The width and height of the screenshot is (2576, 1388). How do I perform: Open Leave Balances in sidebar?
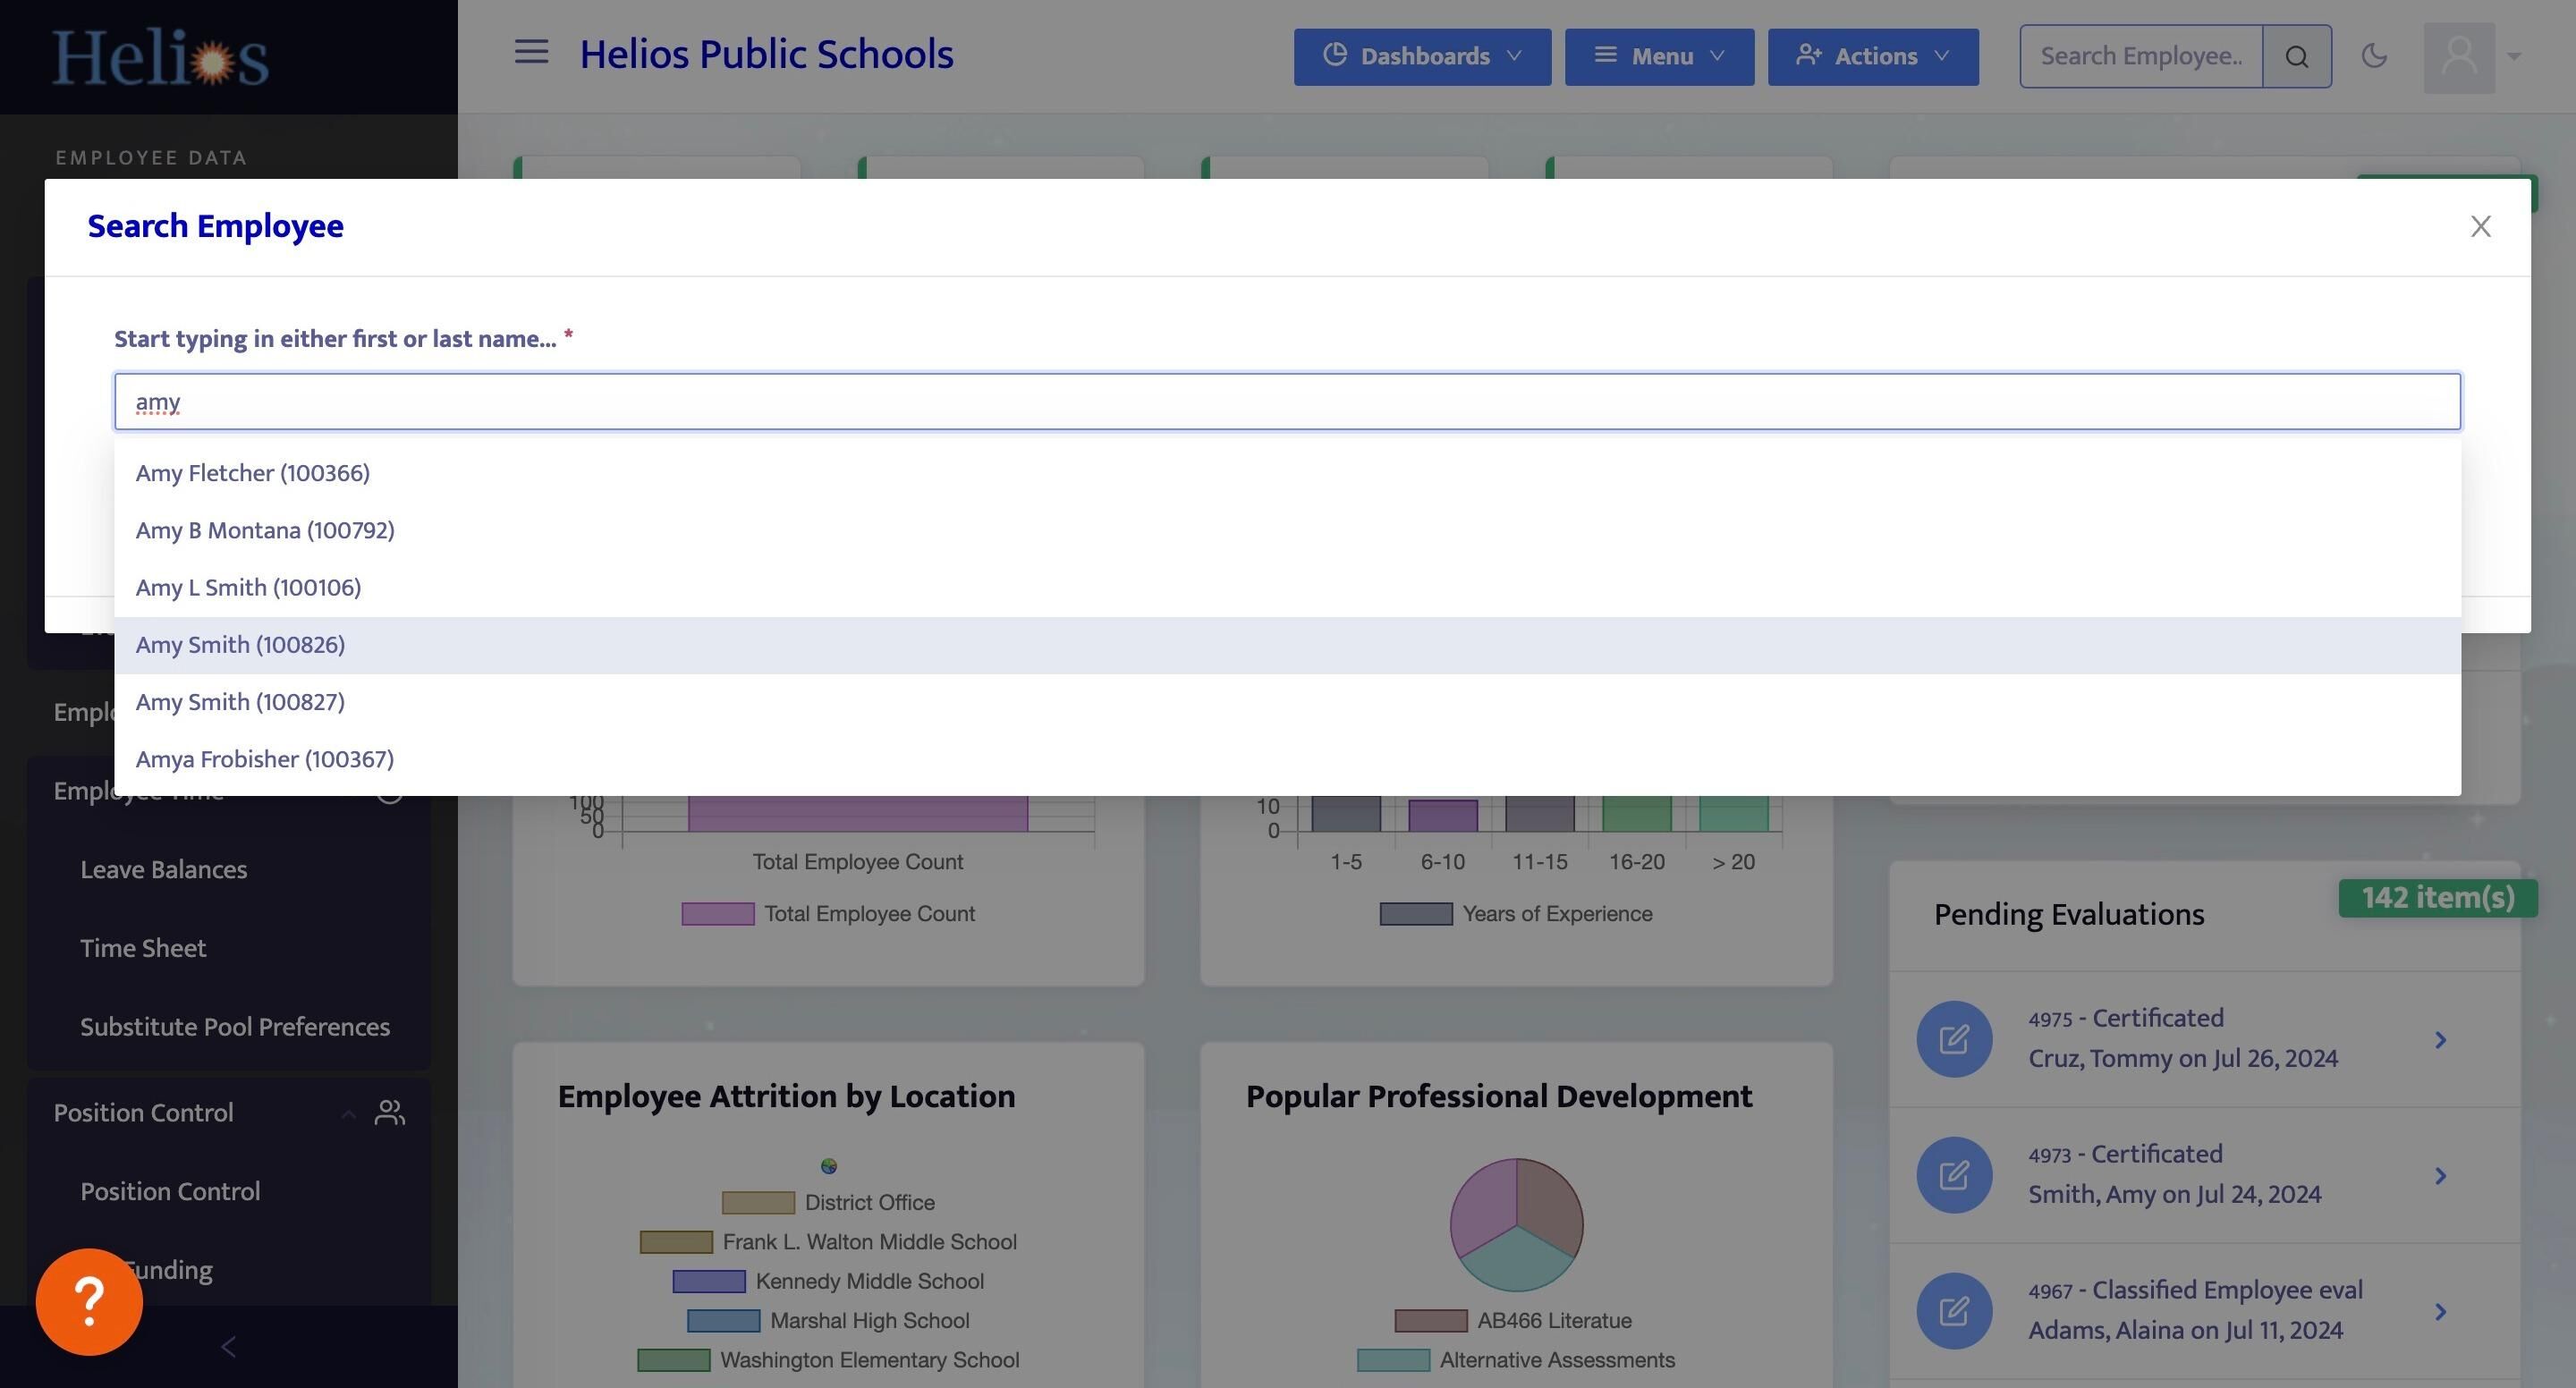[x=164, y=869]
